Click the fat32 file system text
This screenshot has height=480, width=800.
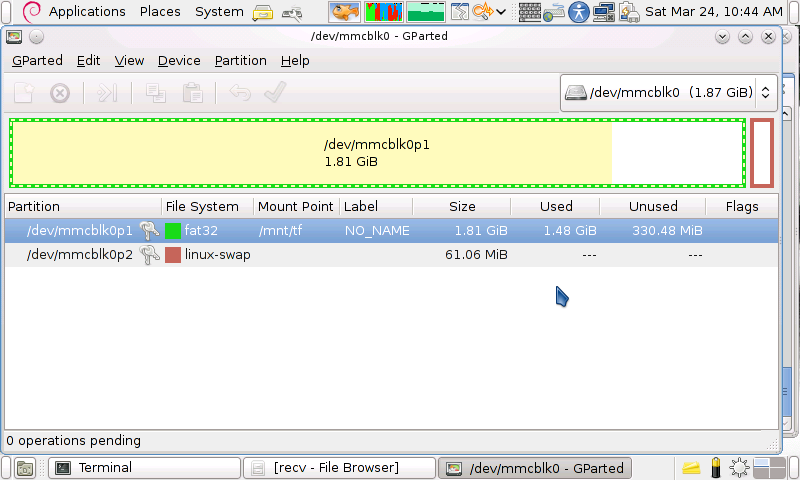[x=201, y=231]
